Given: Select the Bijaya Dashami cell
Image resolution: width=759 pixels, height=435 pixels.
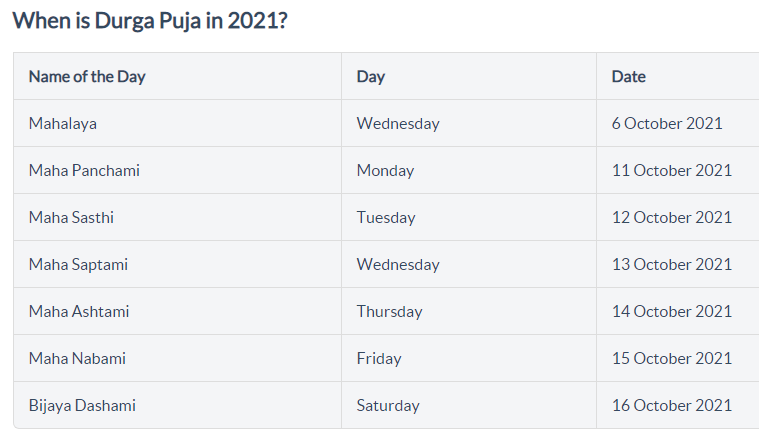Looking at the screenshot, I should coord(82,406).
